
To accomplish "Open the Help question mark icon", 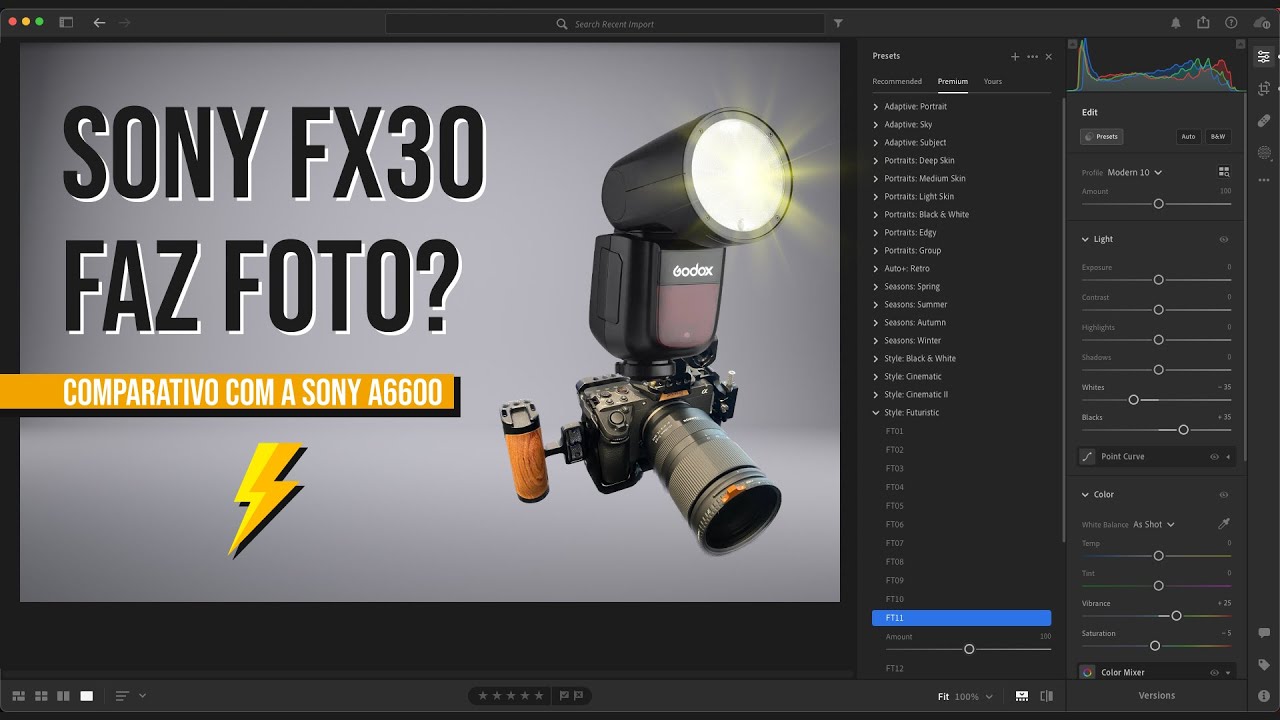I will pyautogui.click(x=1231, y=23).
